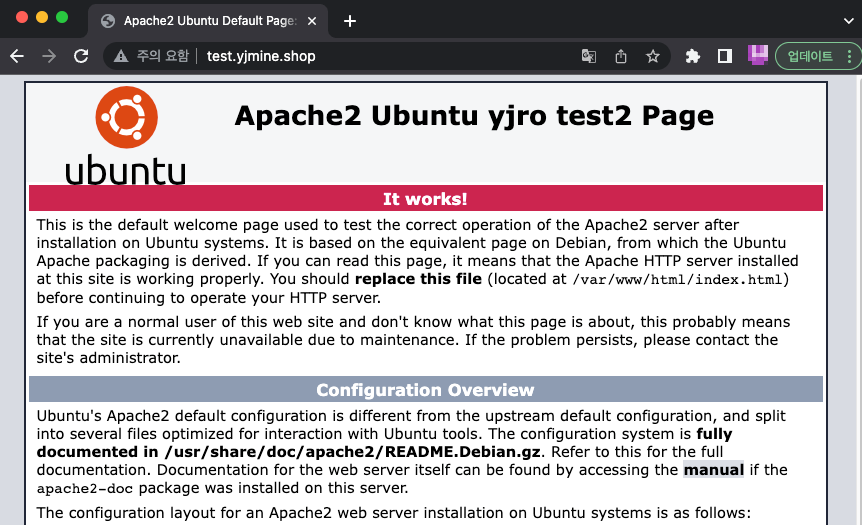Open the three-dot Chrome menu

pyautogui.click(x=849, y=56)
